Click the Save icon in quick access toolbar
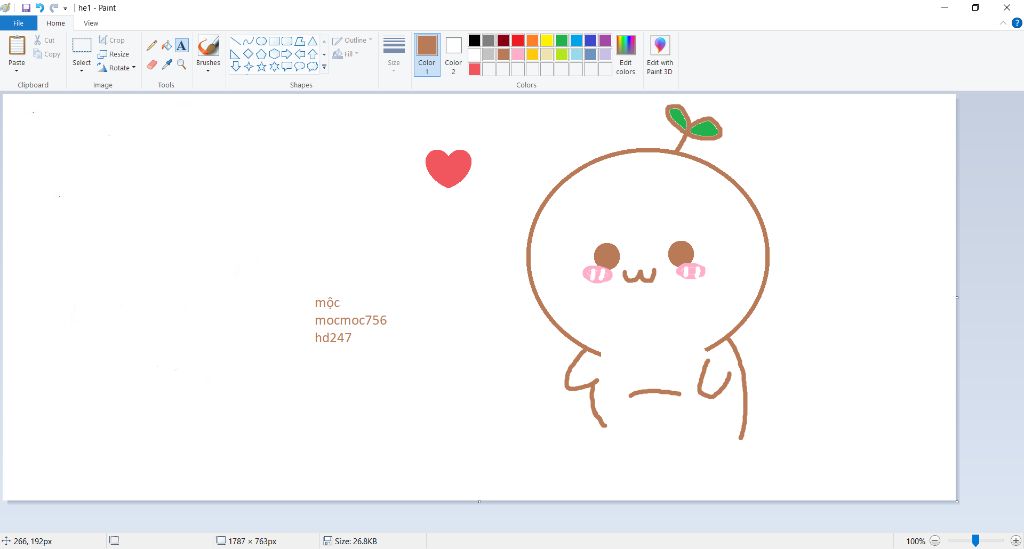This screenshot has height=549, width=1024. coord(26,8)
